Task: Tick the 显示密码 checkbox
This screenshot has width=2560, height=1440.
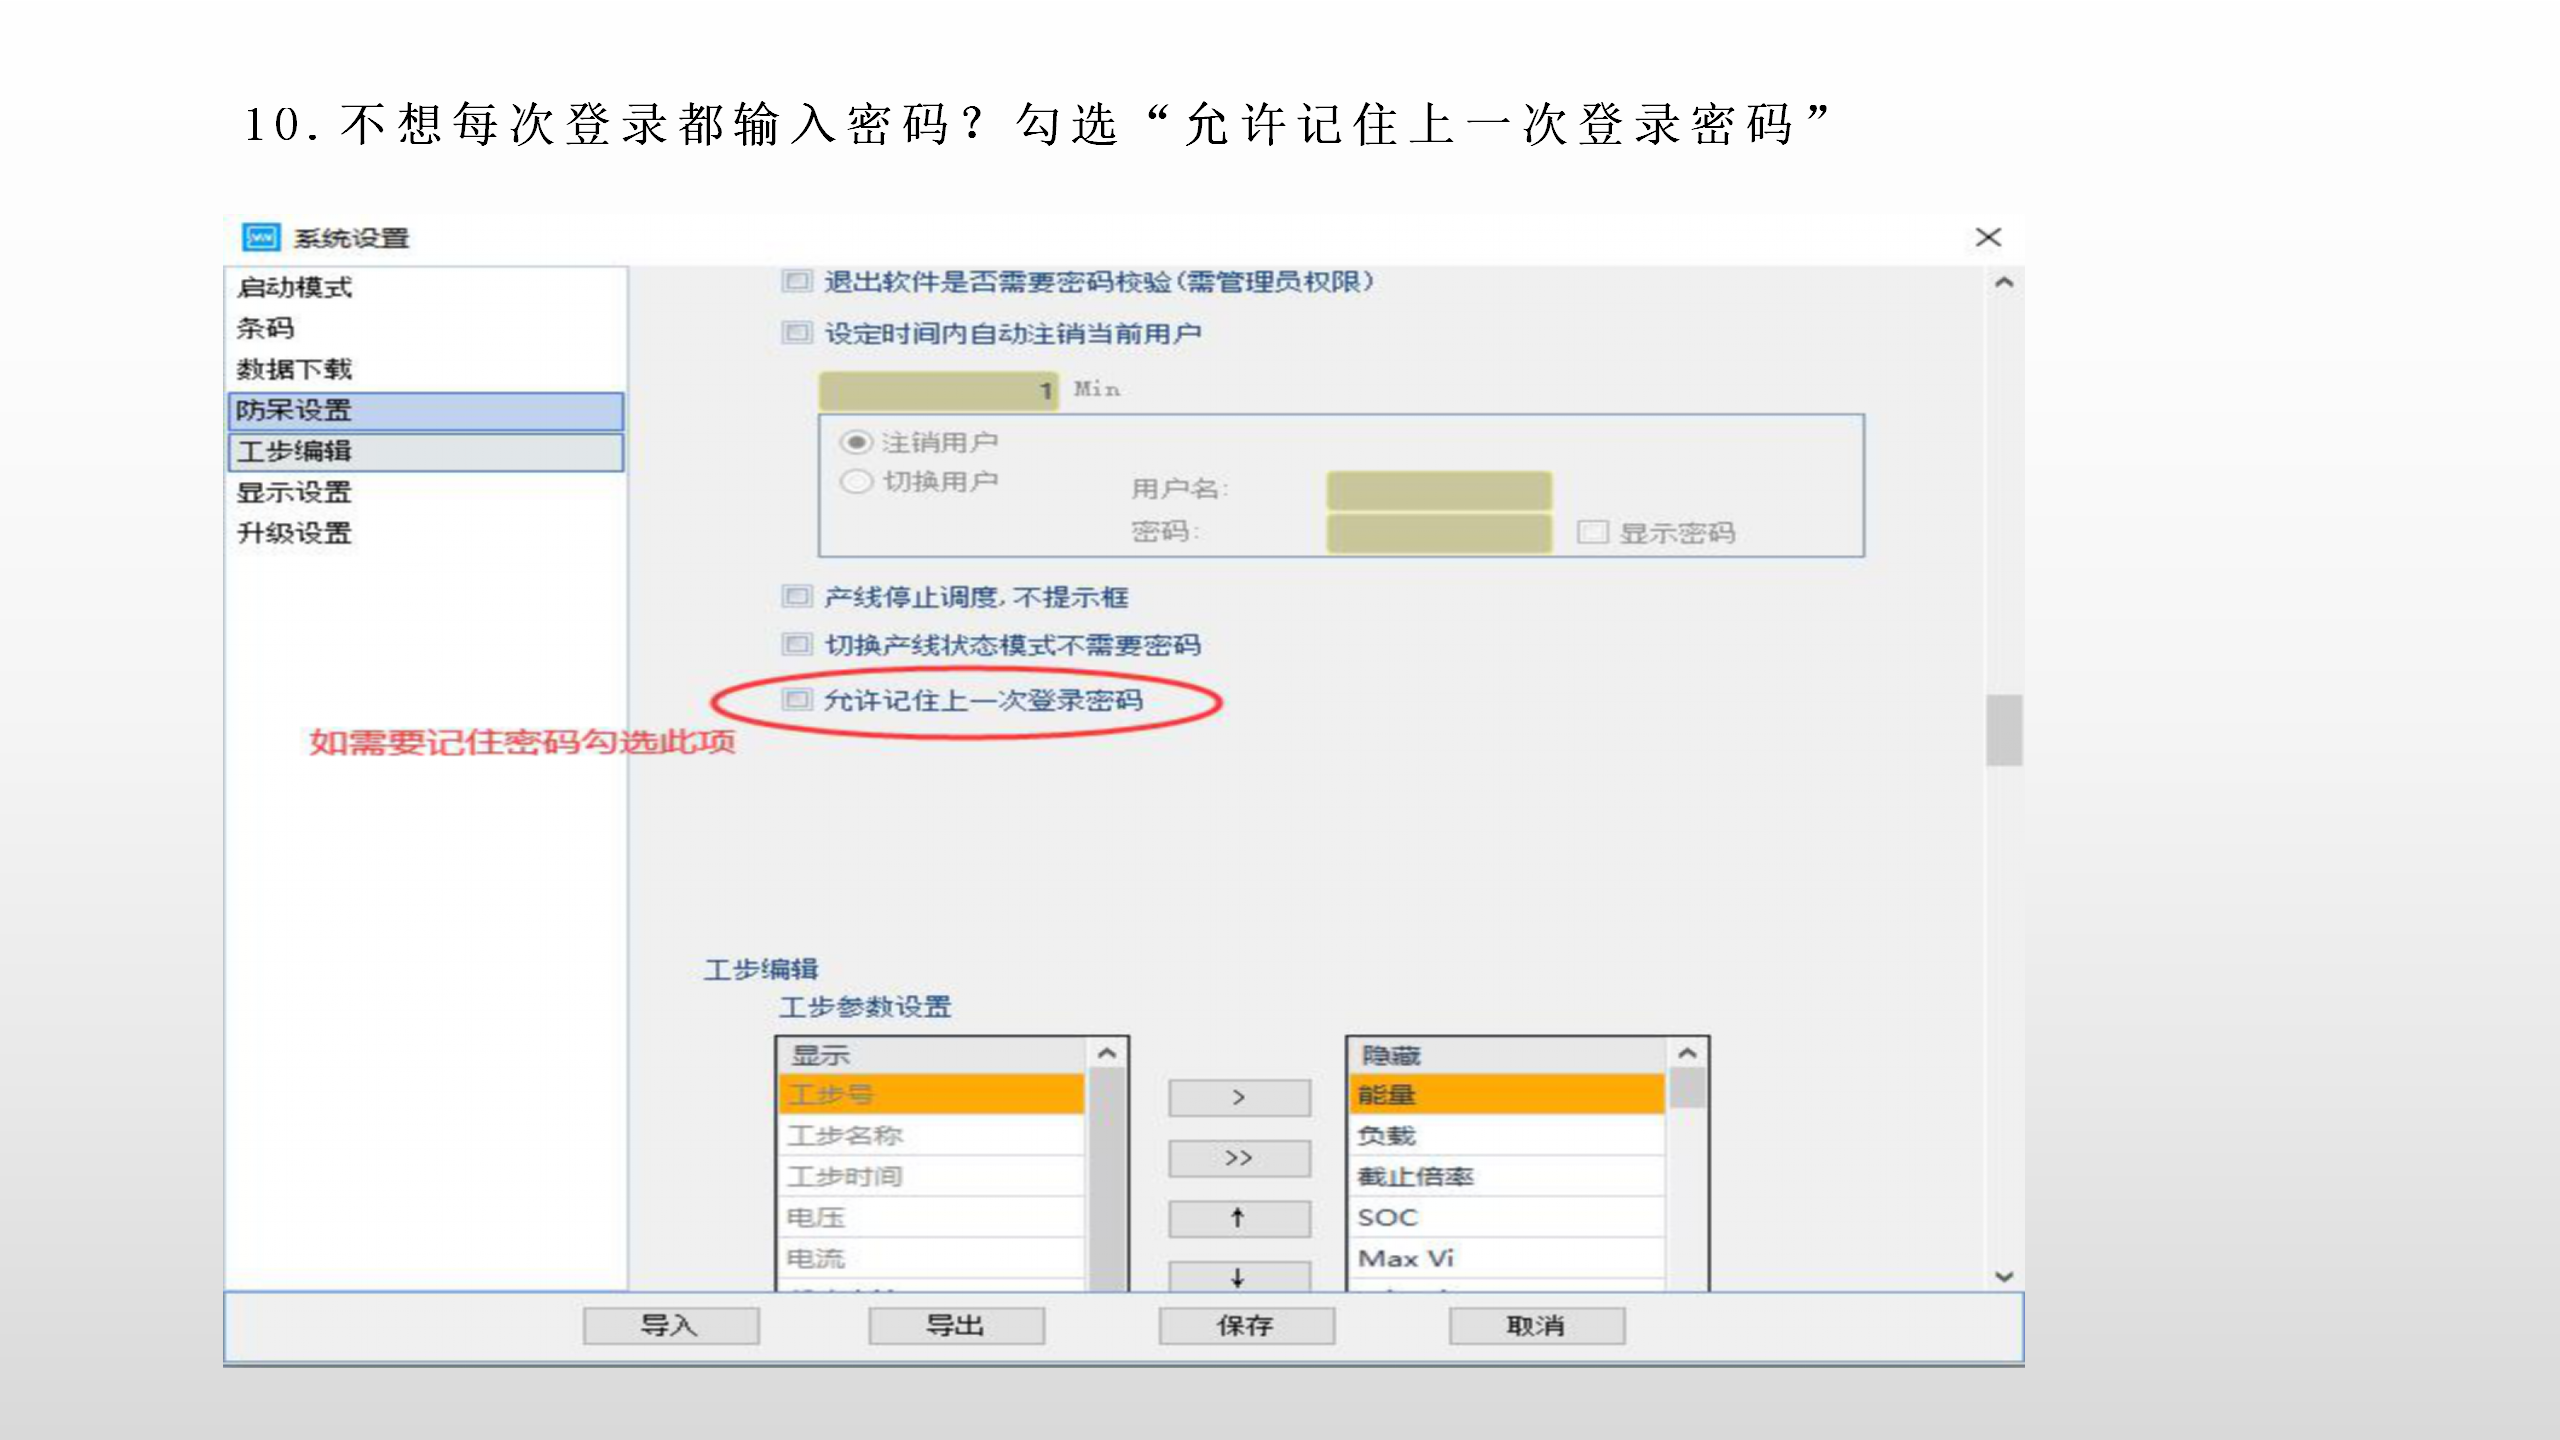Action: pos(1592,531)
